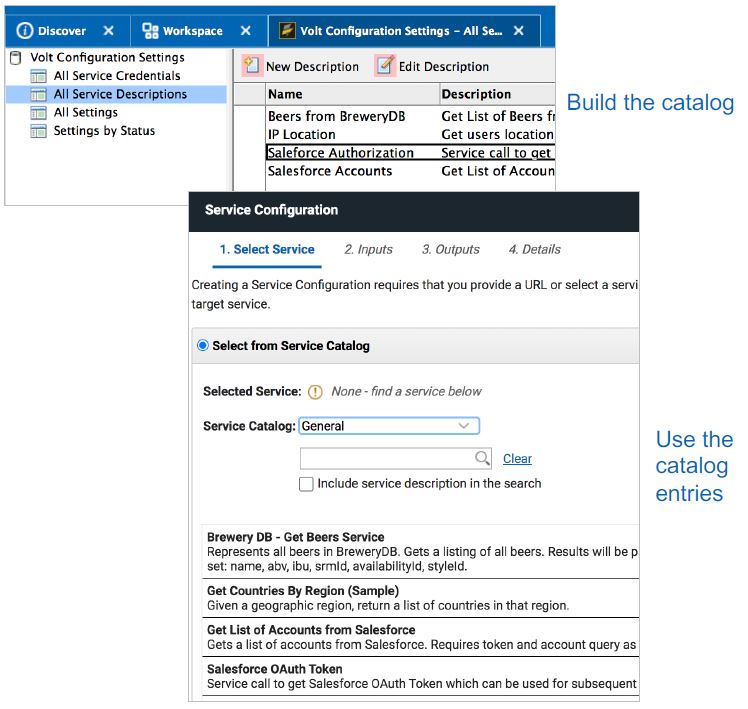Screen dimensions: 748x709
Task: Close the Volt Configuration Settings tab
Action: pos(519,31)
